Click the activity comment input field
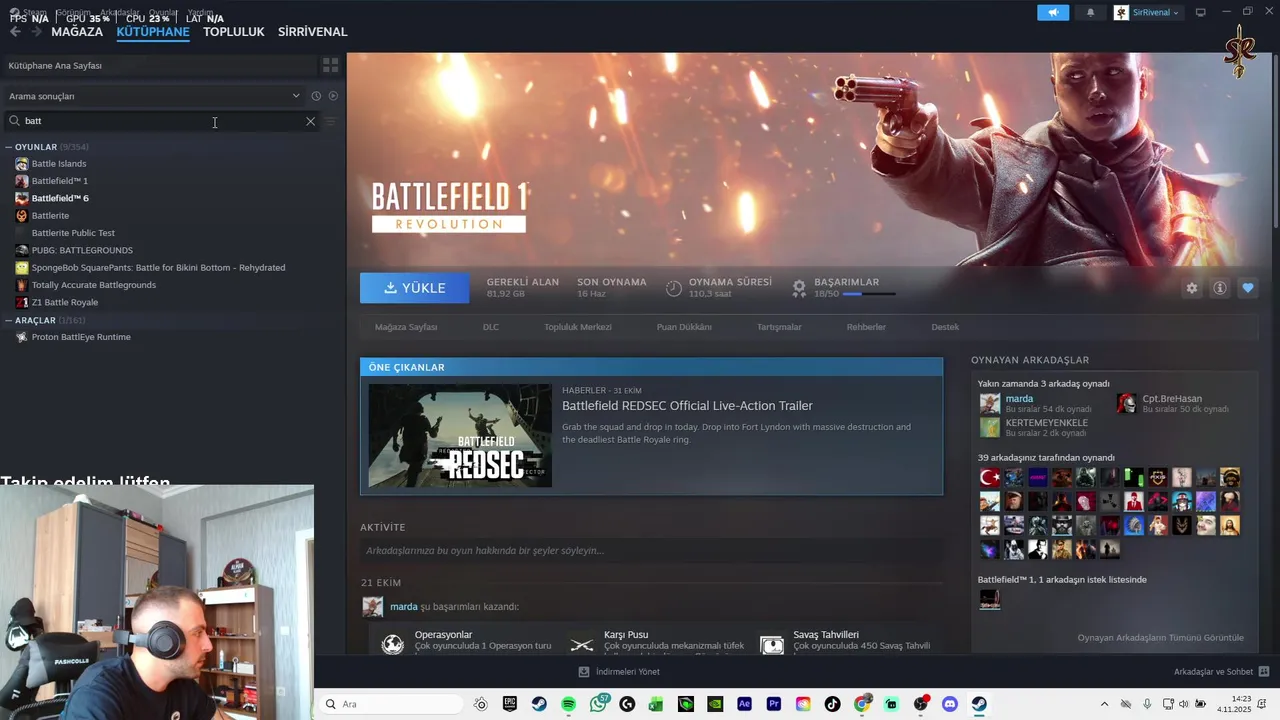Viewport: 1280px width, 720px height. click(651, 551)
